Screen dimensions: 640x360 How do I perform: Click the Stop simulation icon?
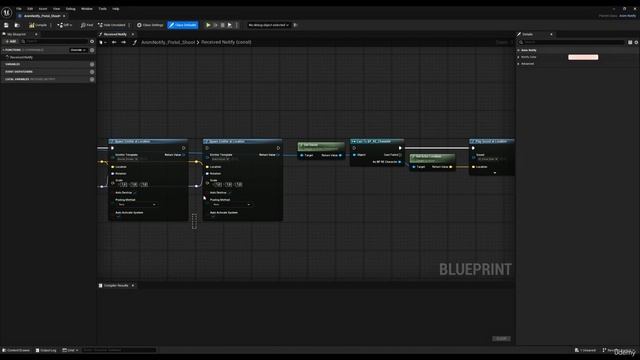tap(222, 25)
